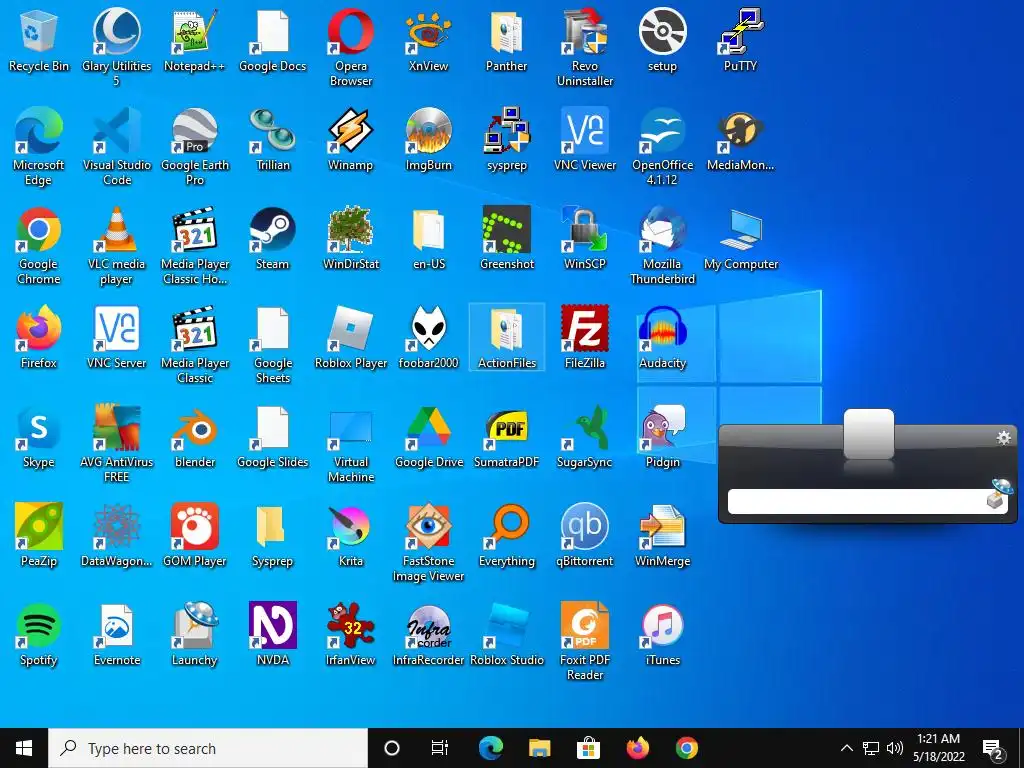Select the Mozilla Thunderbird icon
This screenshot has height=768, width=1024.
tap(662, 246)
